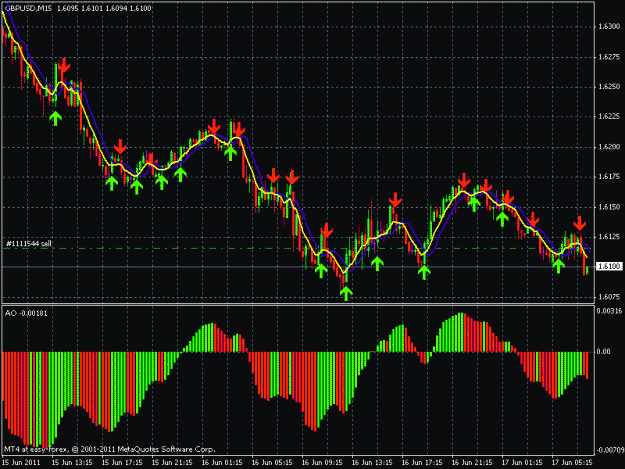
Task: Select the 16 Jun 13:15 time label
Action: (372, 463)
